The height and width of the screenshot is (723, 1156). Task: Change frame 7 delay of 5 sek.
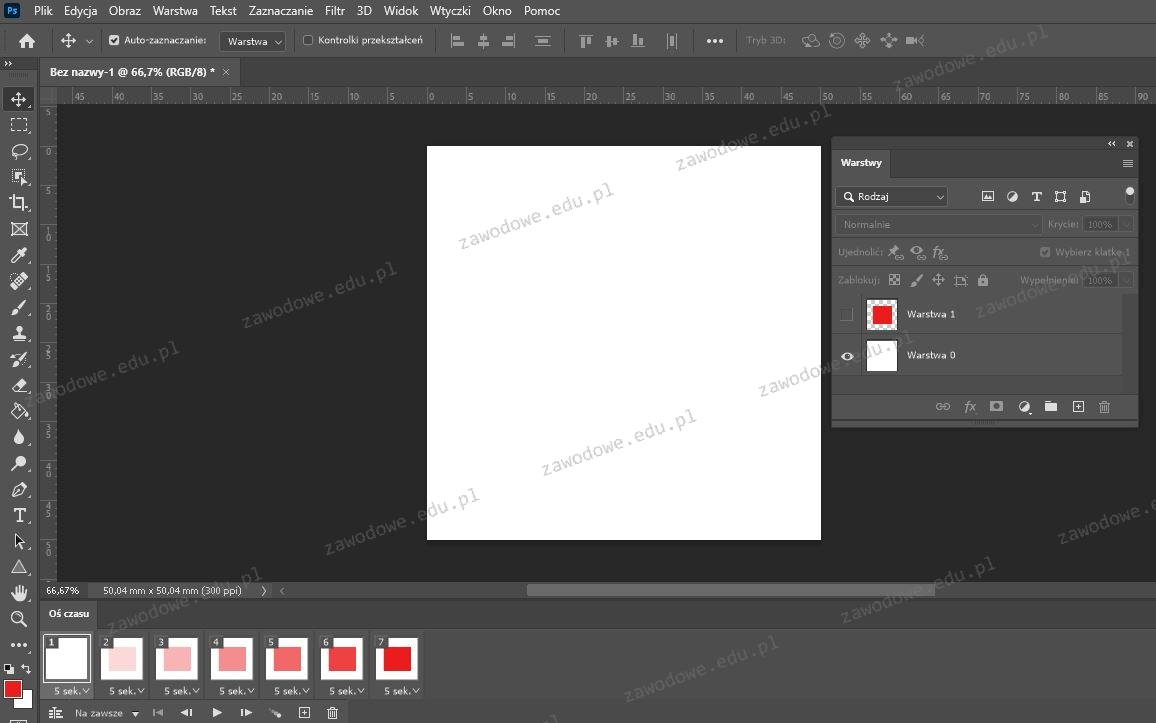401,691
